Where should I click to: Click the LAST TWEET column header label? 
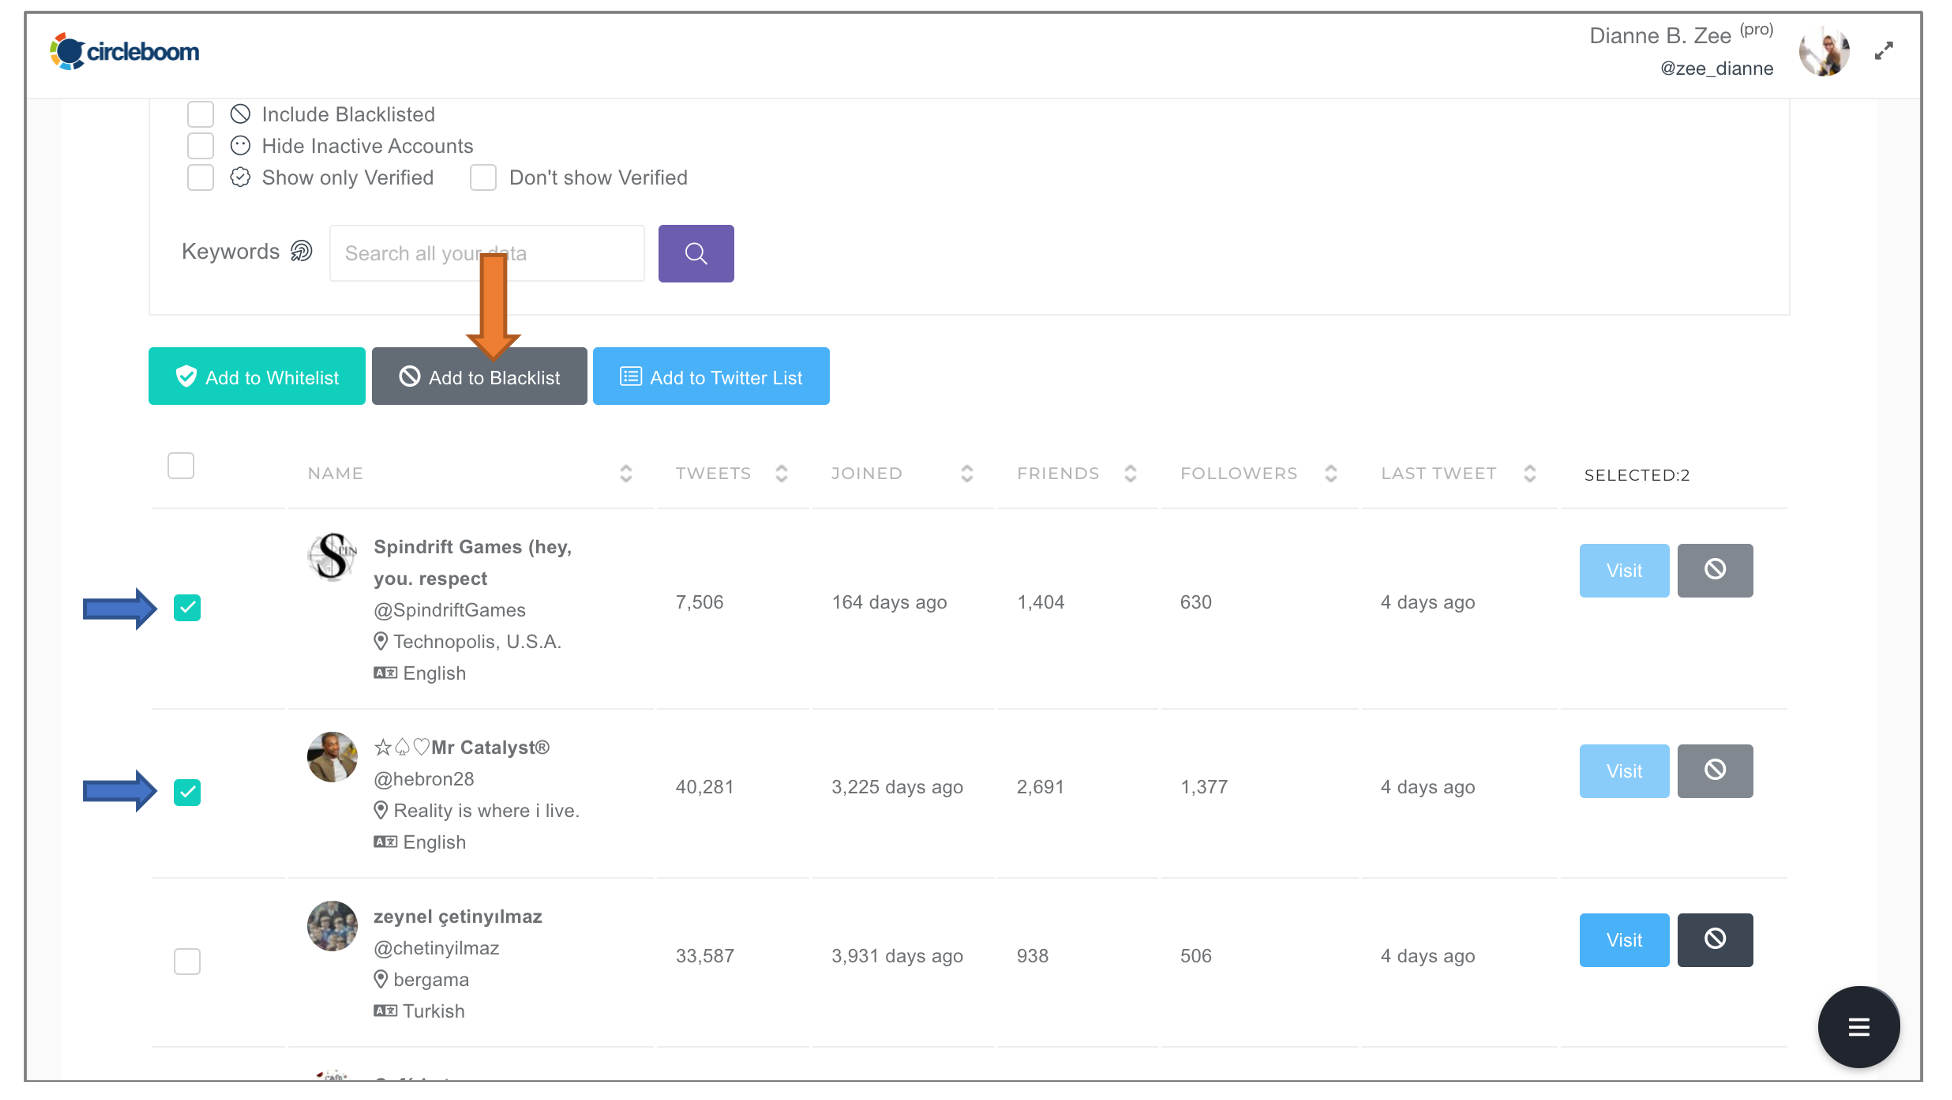tap(1439, 473)
